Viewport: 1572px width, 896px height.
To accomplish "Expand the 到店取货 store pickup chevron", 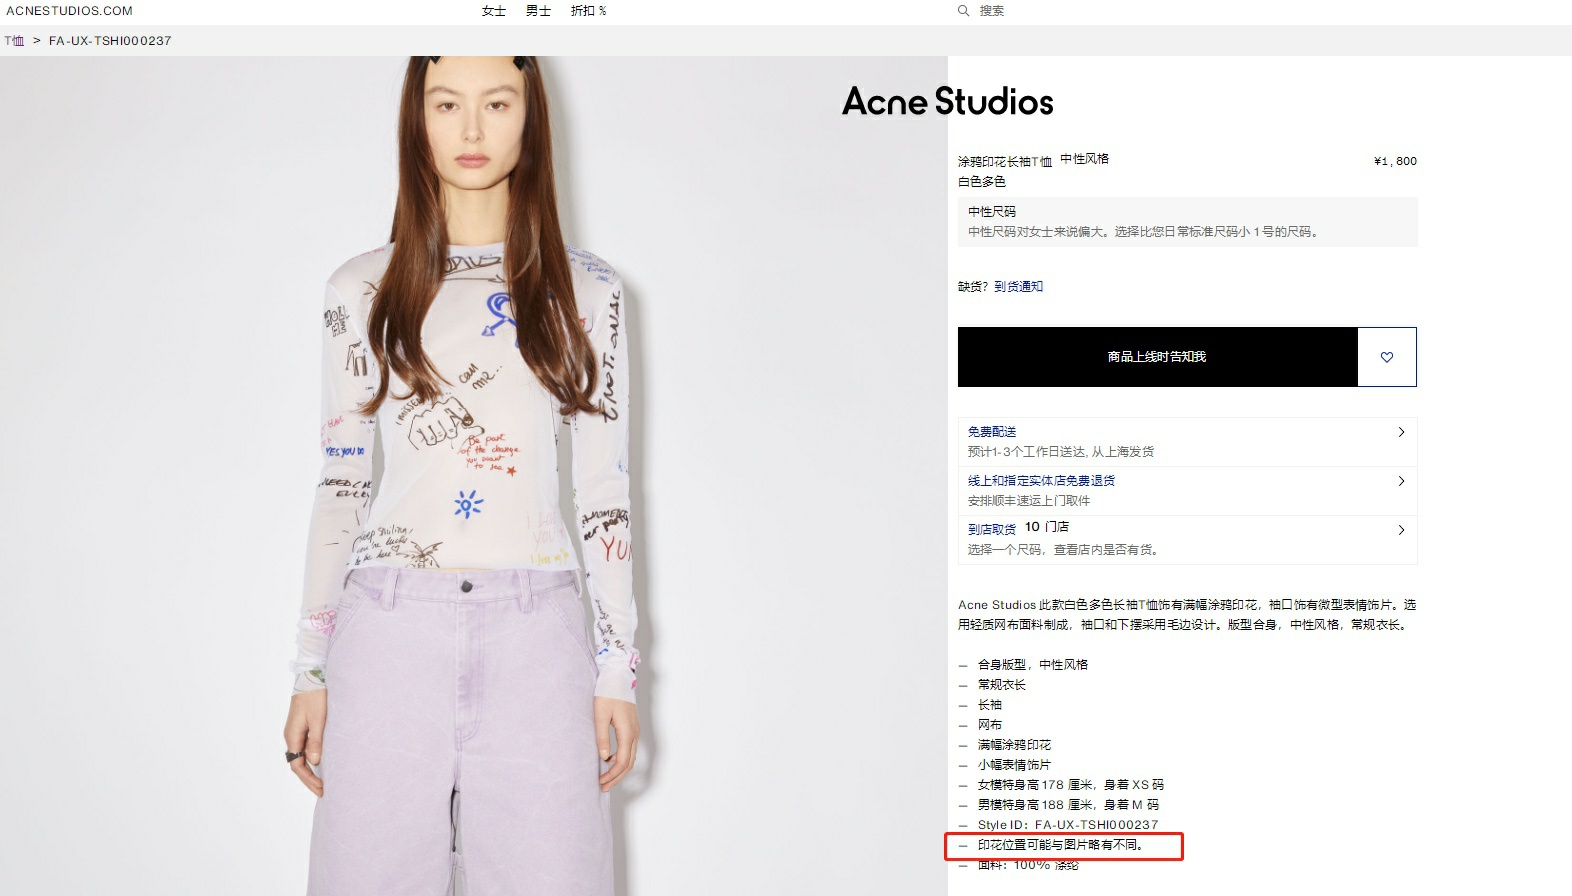I will pos(1401,530).
